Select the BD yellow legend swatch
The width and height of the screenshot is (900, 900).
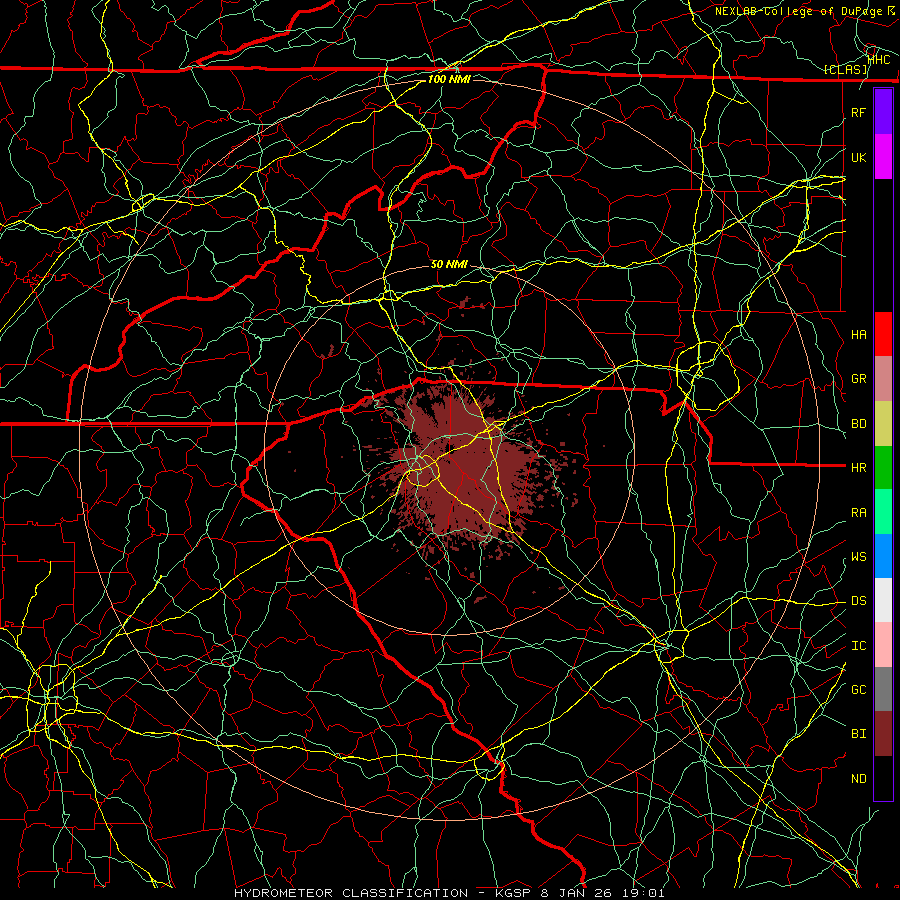click(x=883, y=423)
